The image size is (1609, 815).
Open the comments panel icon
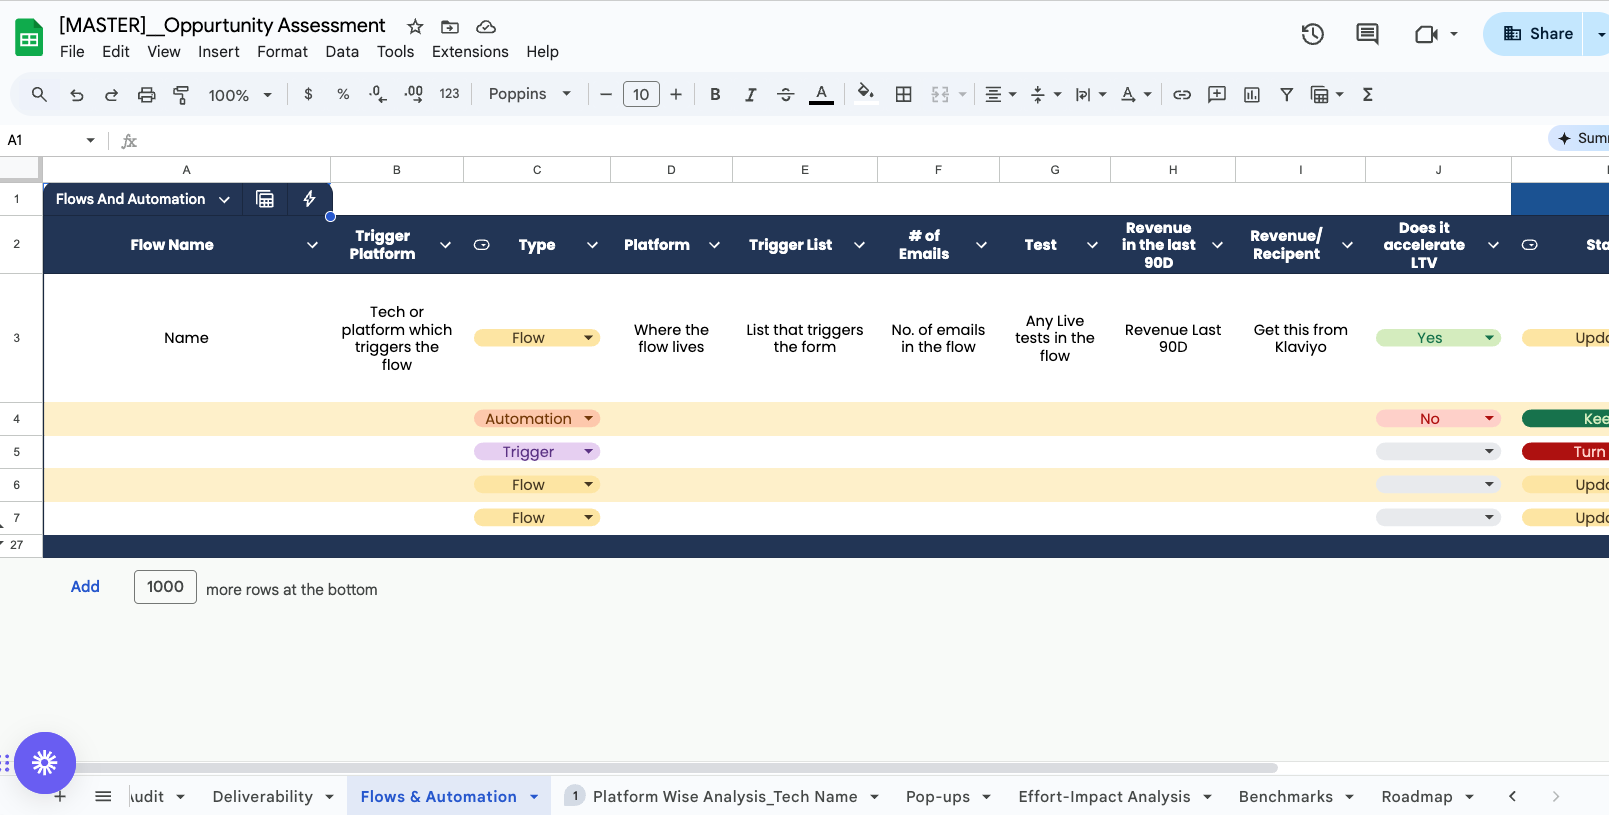1366,34
